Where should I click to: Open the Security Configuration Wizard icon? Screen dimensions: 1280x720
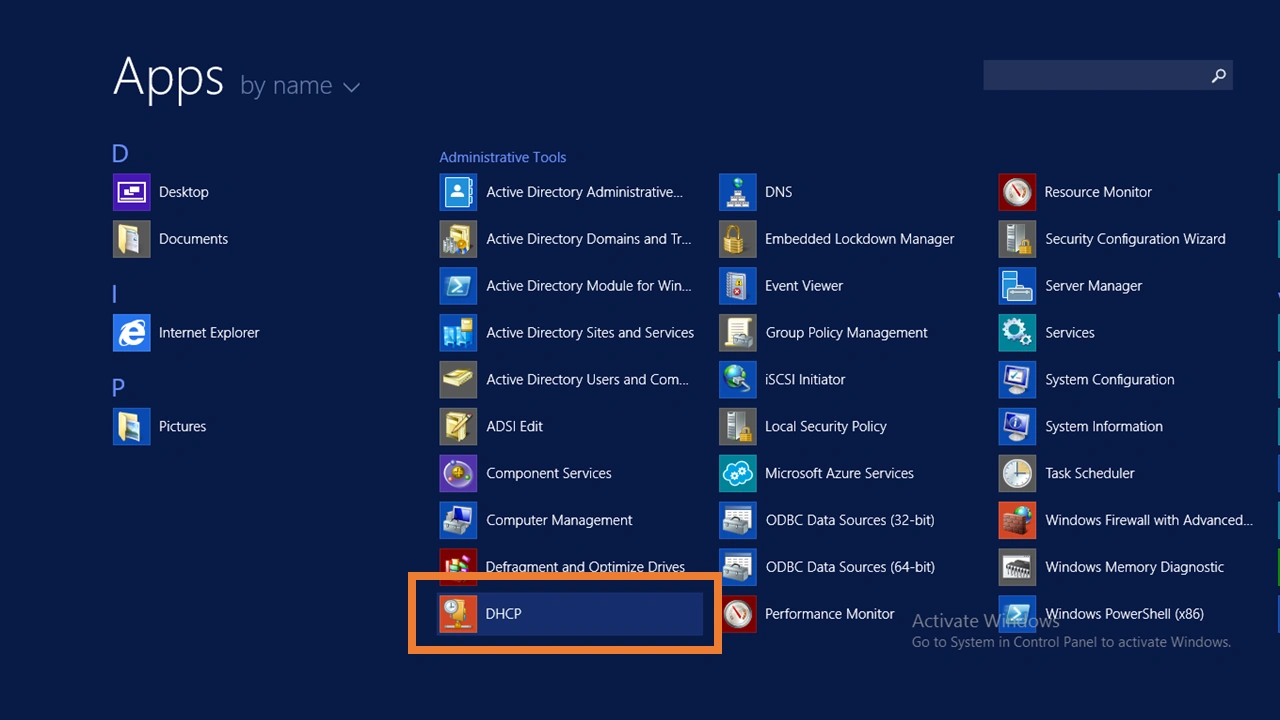(1017, 239)
